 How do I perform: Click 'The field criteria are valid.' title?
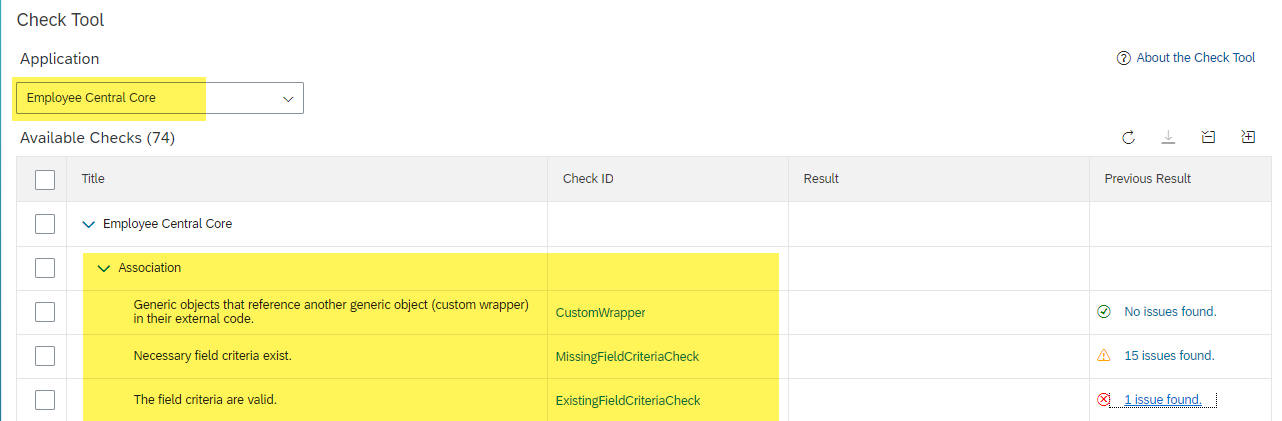205,399
